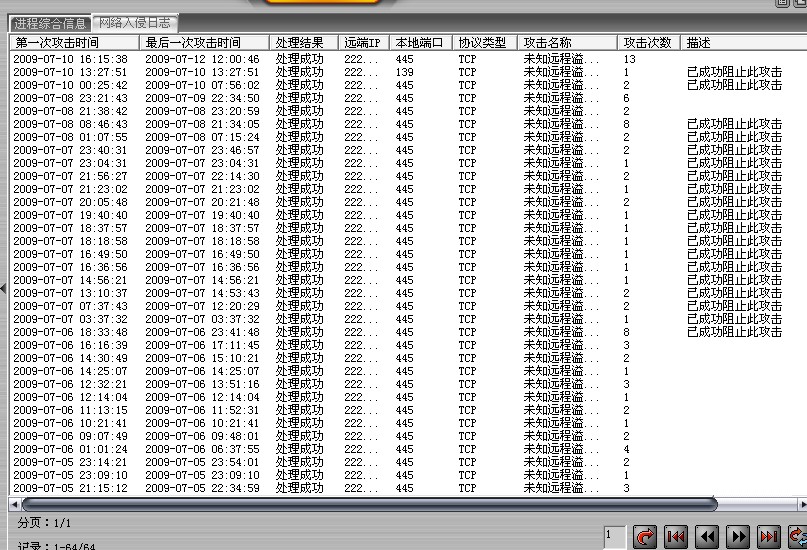Image resolution: width=807 pixels, height=550 pixels.
Task: Click the 远端IP column header
Action: (364, 42)
